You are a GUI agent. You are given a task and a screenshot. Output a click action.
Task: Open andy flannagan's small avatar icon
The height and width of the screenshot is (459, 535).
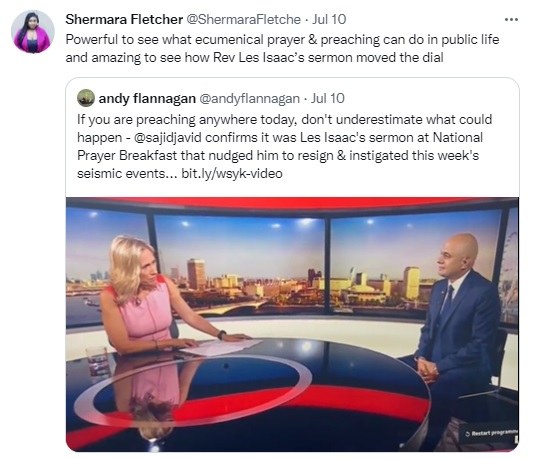[86, 98]
